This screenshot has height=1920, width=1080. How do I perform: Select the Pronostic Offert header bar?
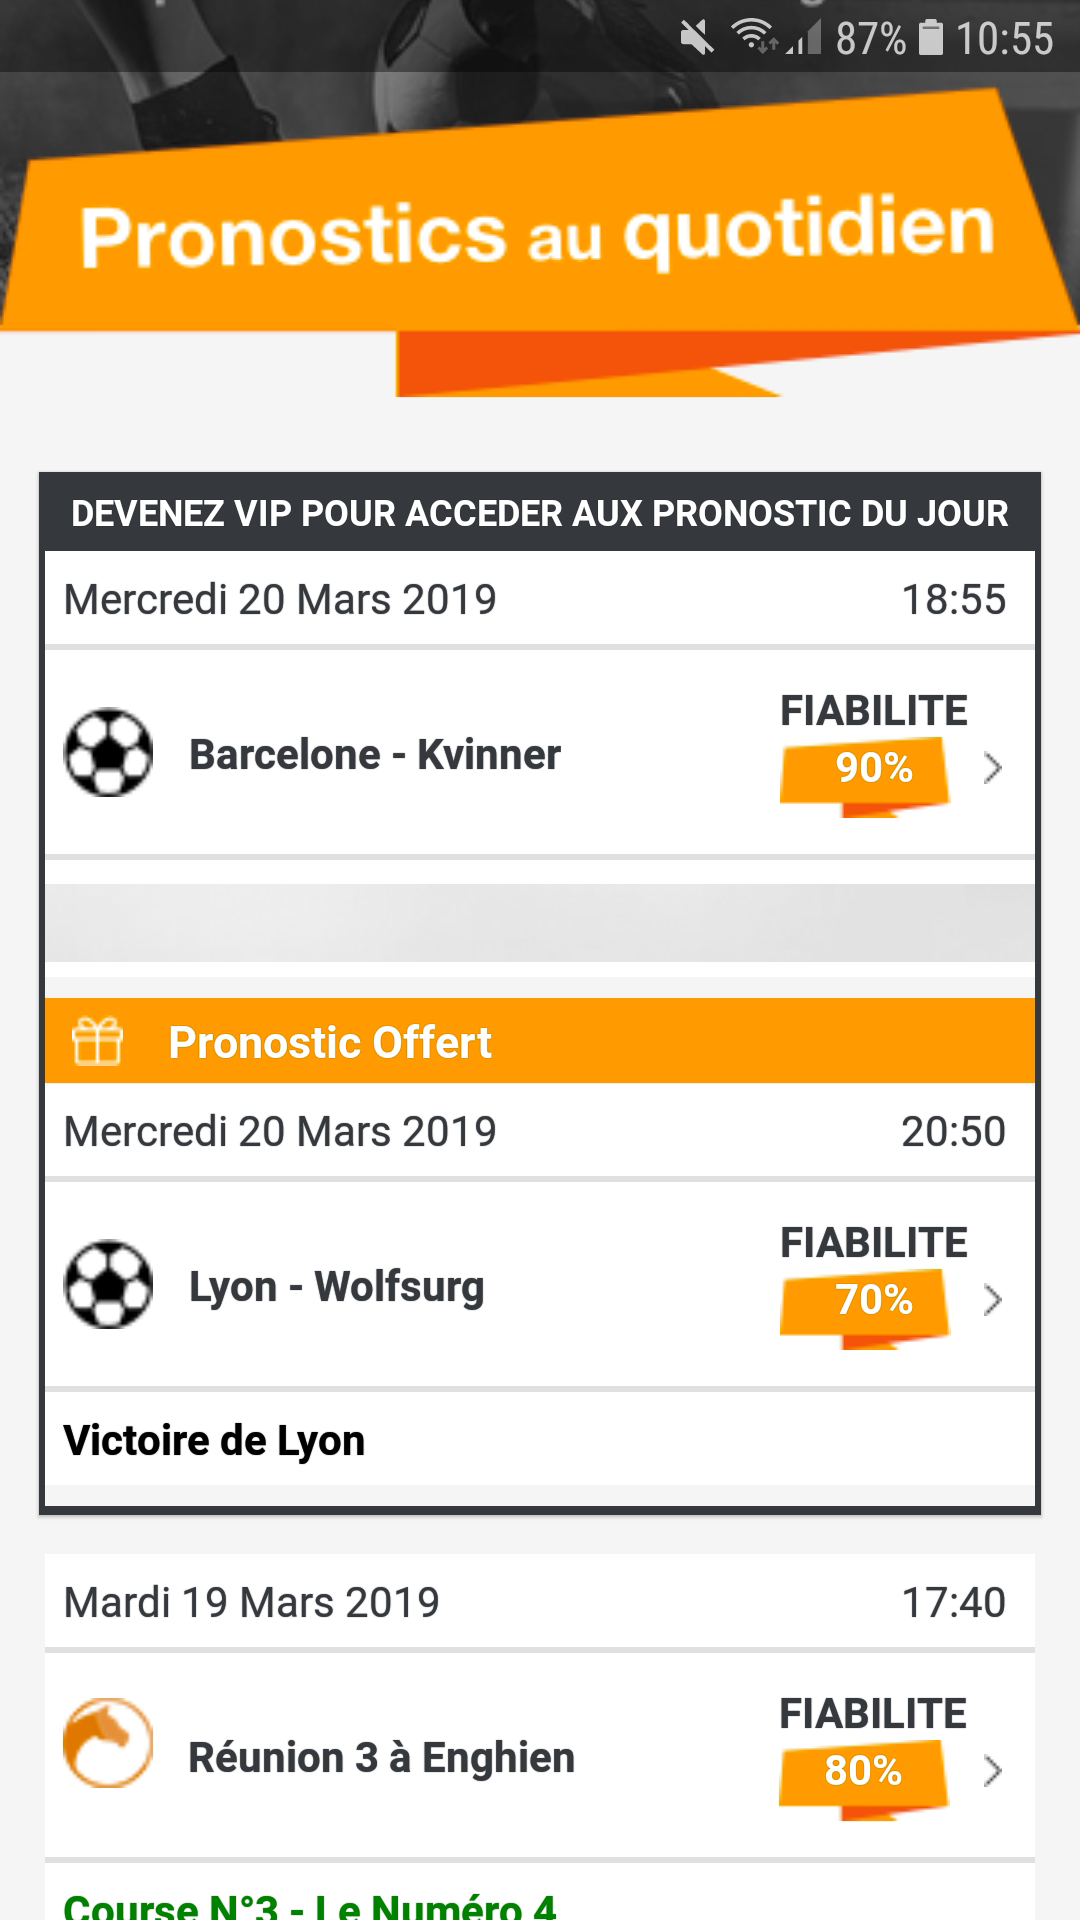click(540, 1041)
